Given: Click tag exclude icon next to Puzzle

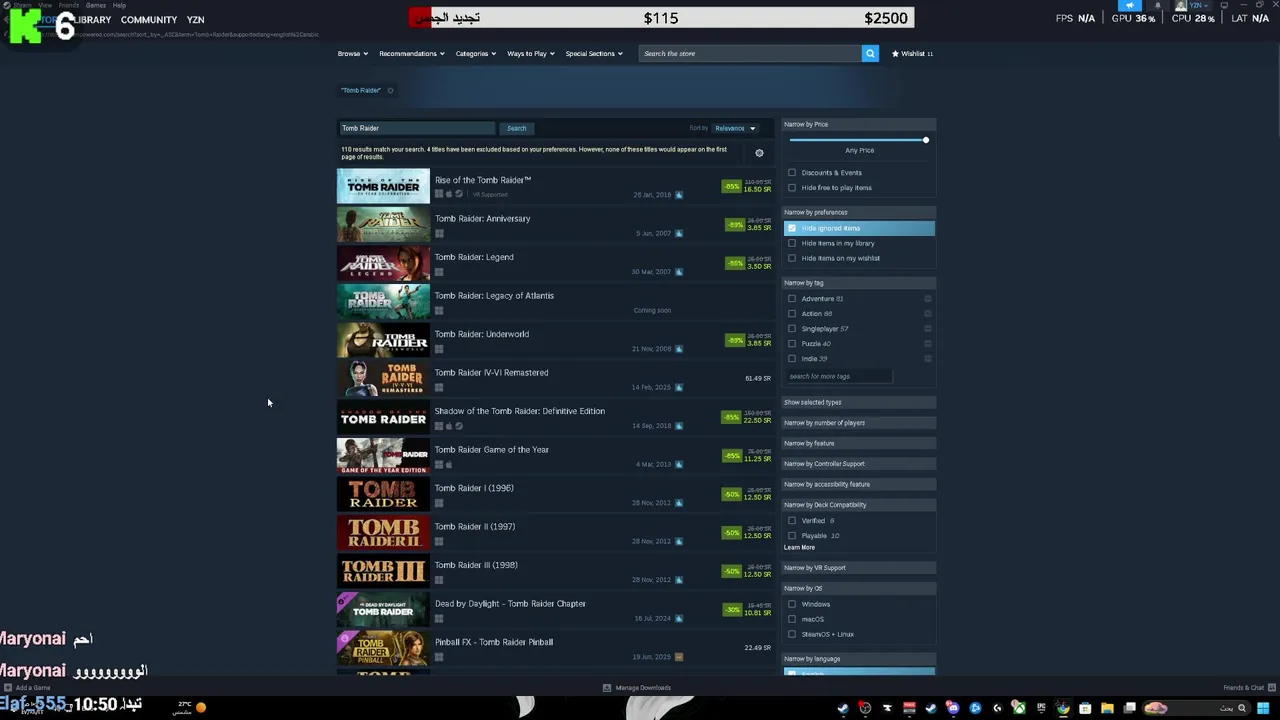Looking at the screenshot, I should [x=927, y=343].
